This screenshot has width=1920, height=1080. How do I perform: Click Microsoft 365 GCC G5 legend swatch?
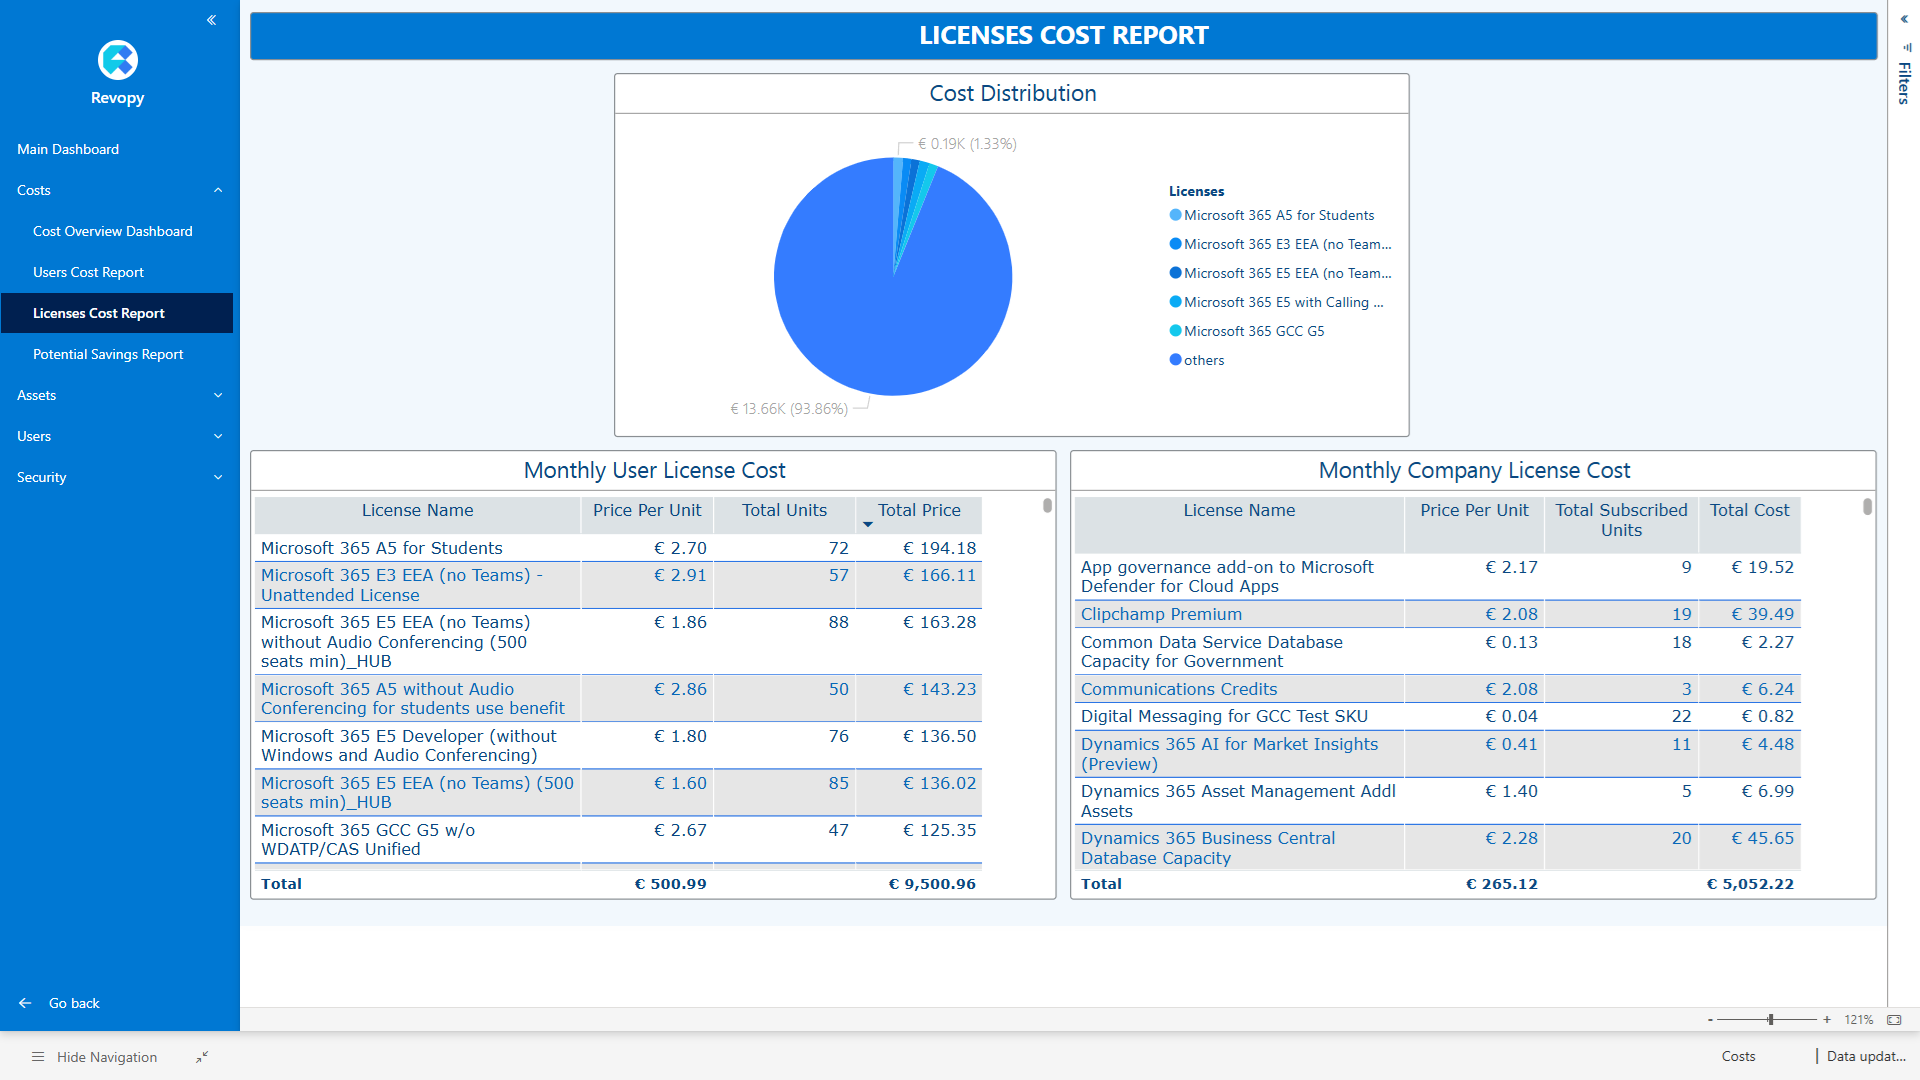click(x=1175, y=331)
